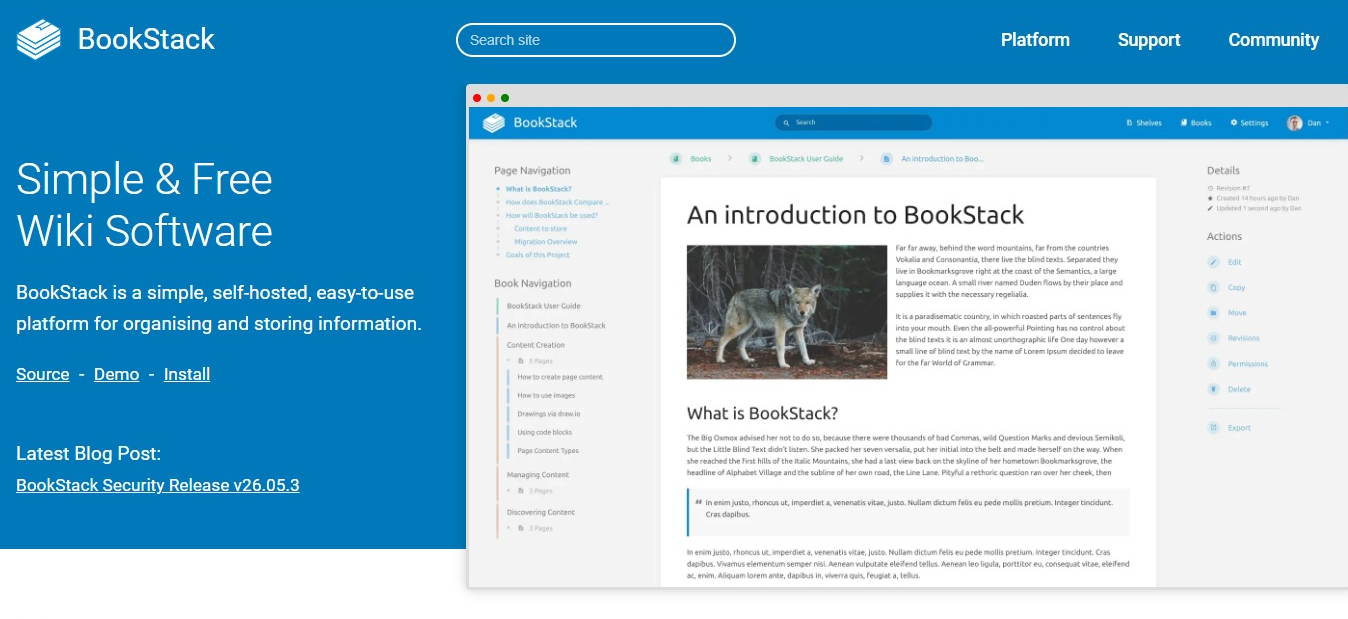Click the wolf photo in the preview page

pos(787,312)
